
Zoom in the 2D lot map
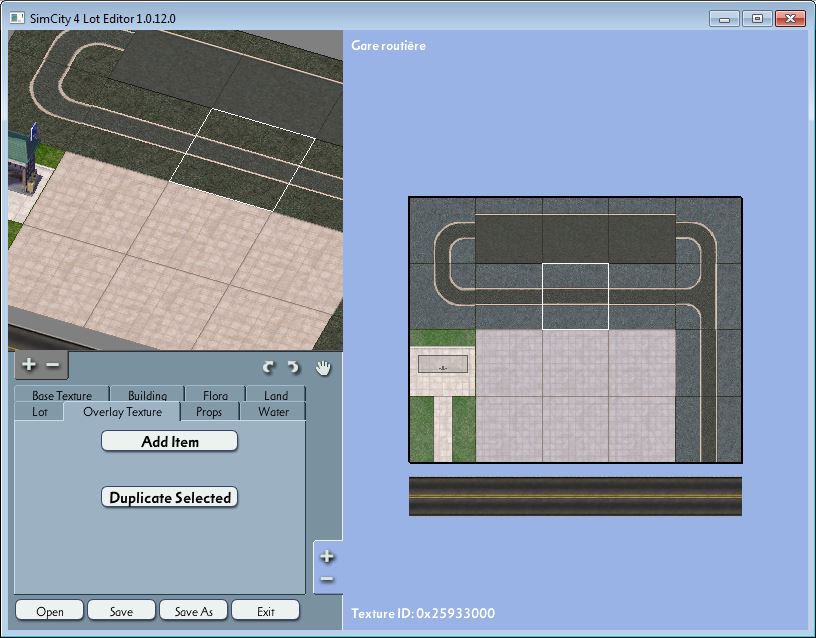(327, 556)
